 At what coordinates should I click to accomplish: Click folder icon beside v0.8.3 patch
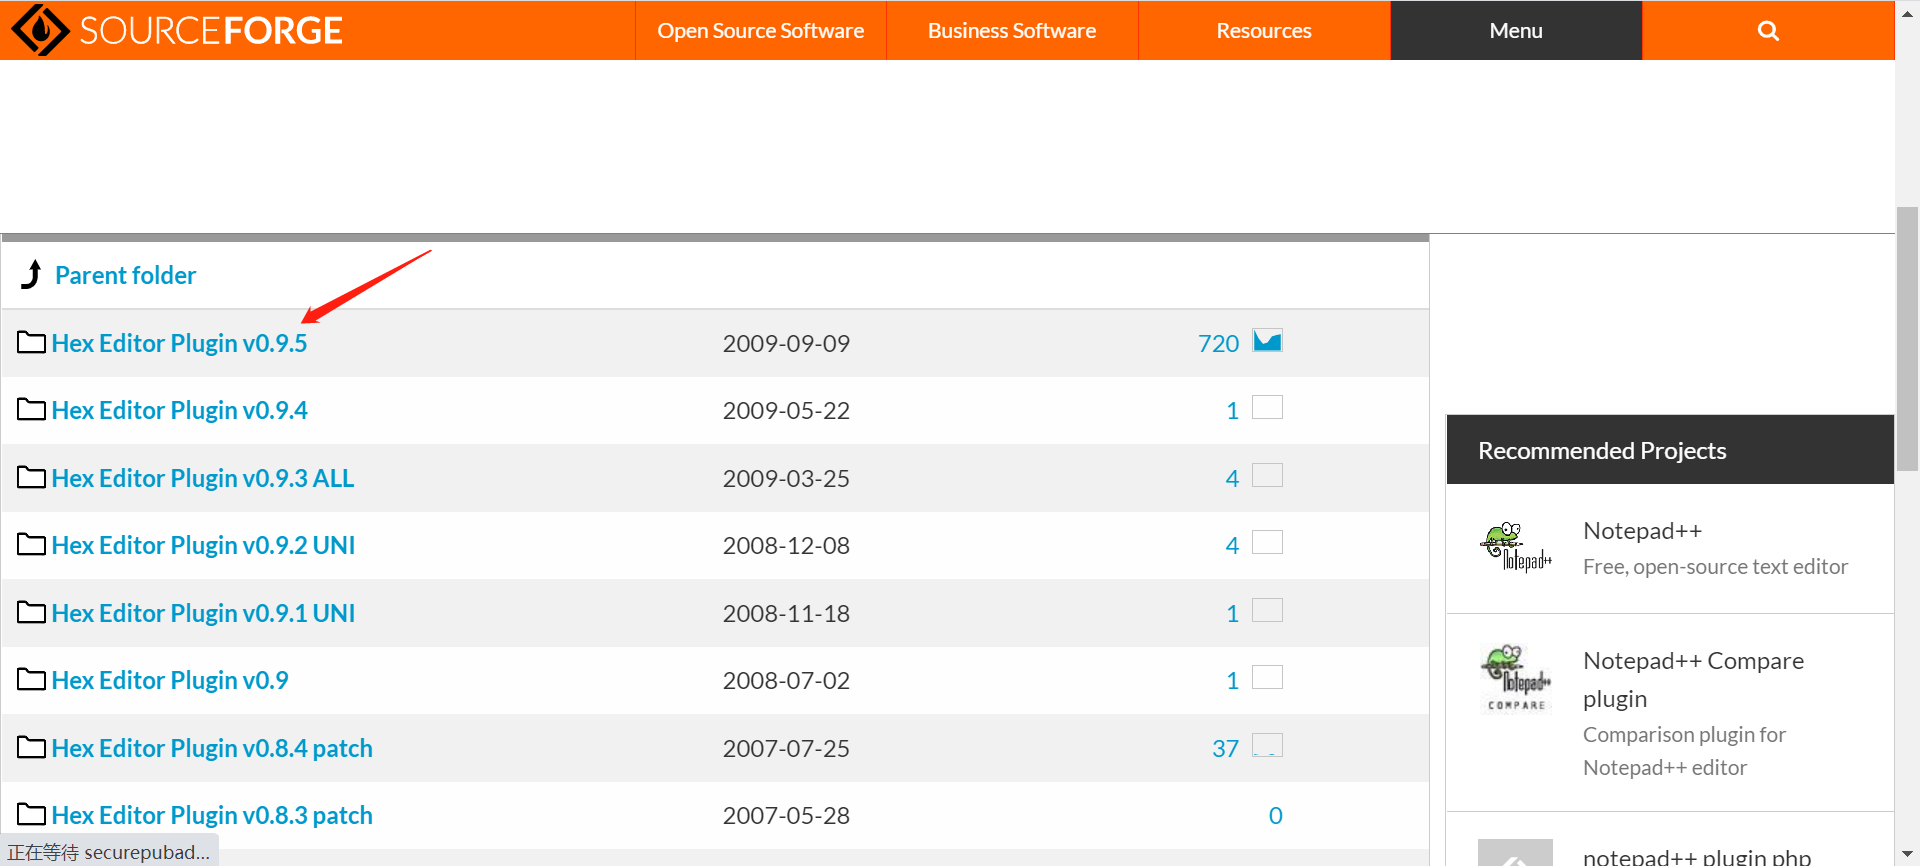(32, 814)
